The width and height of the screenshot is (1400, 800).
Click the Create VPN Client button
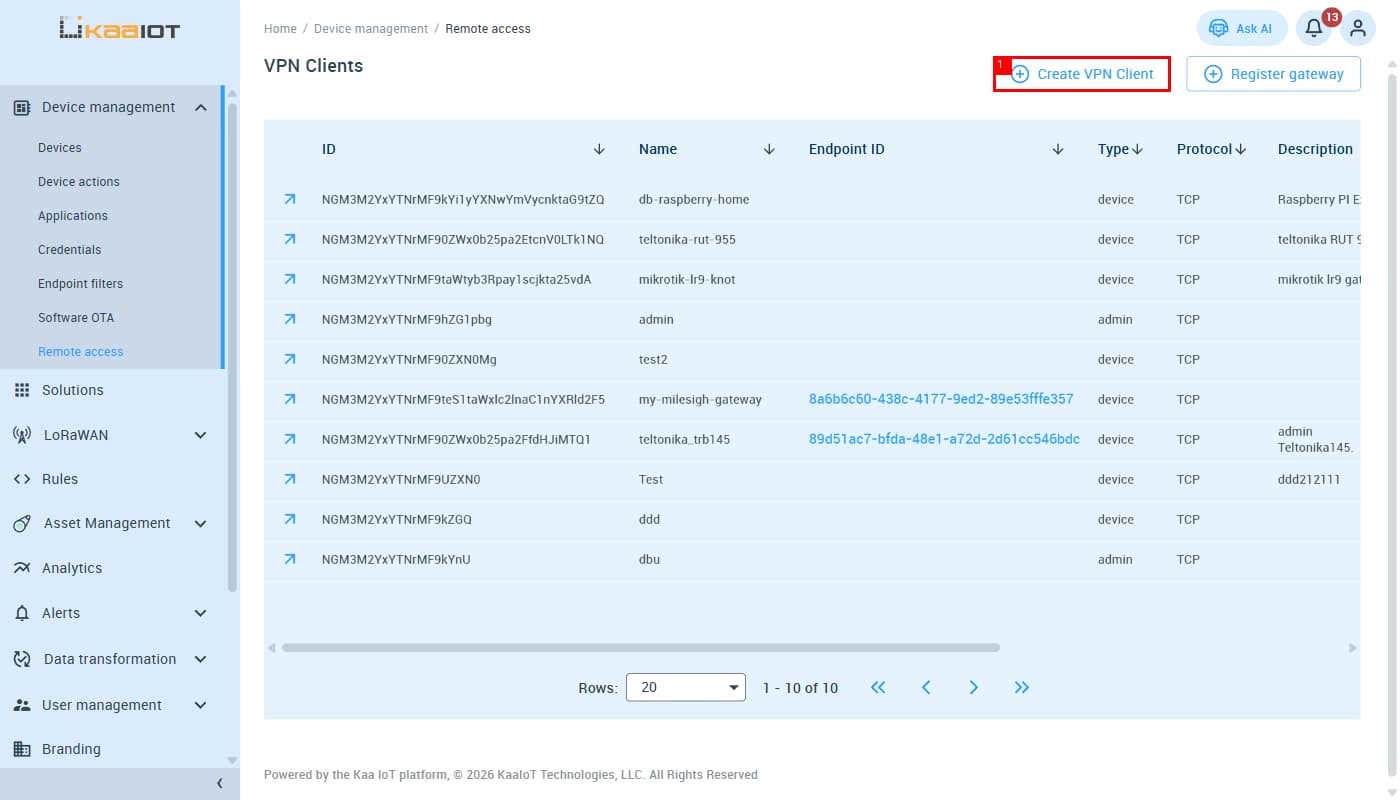coord(1082,74)
